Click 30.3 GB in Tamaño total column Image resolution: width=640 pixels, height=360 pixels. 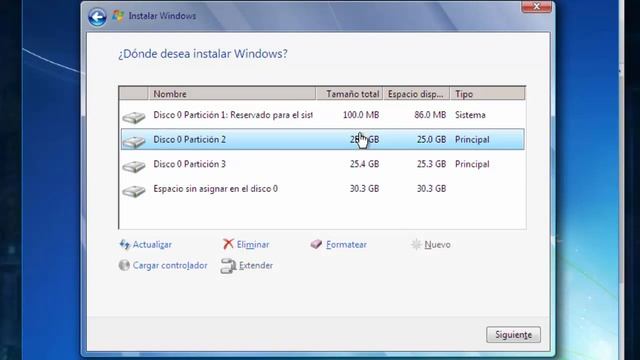click(x=364, y=189)
